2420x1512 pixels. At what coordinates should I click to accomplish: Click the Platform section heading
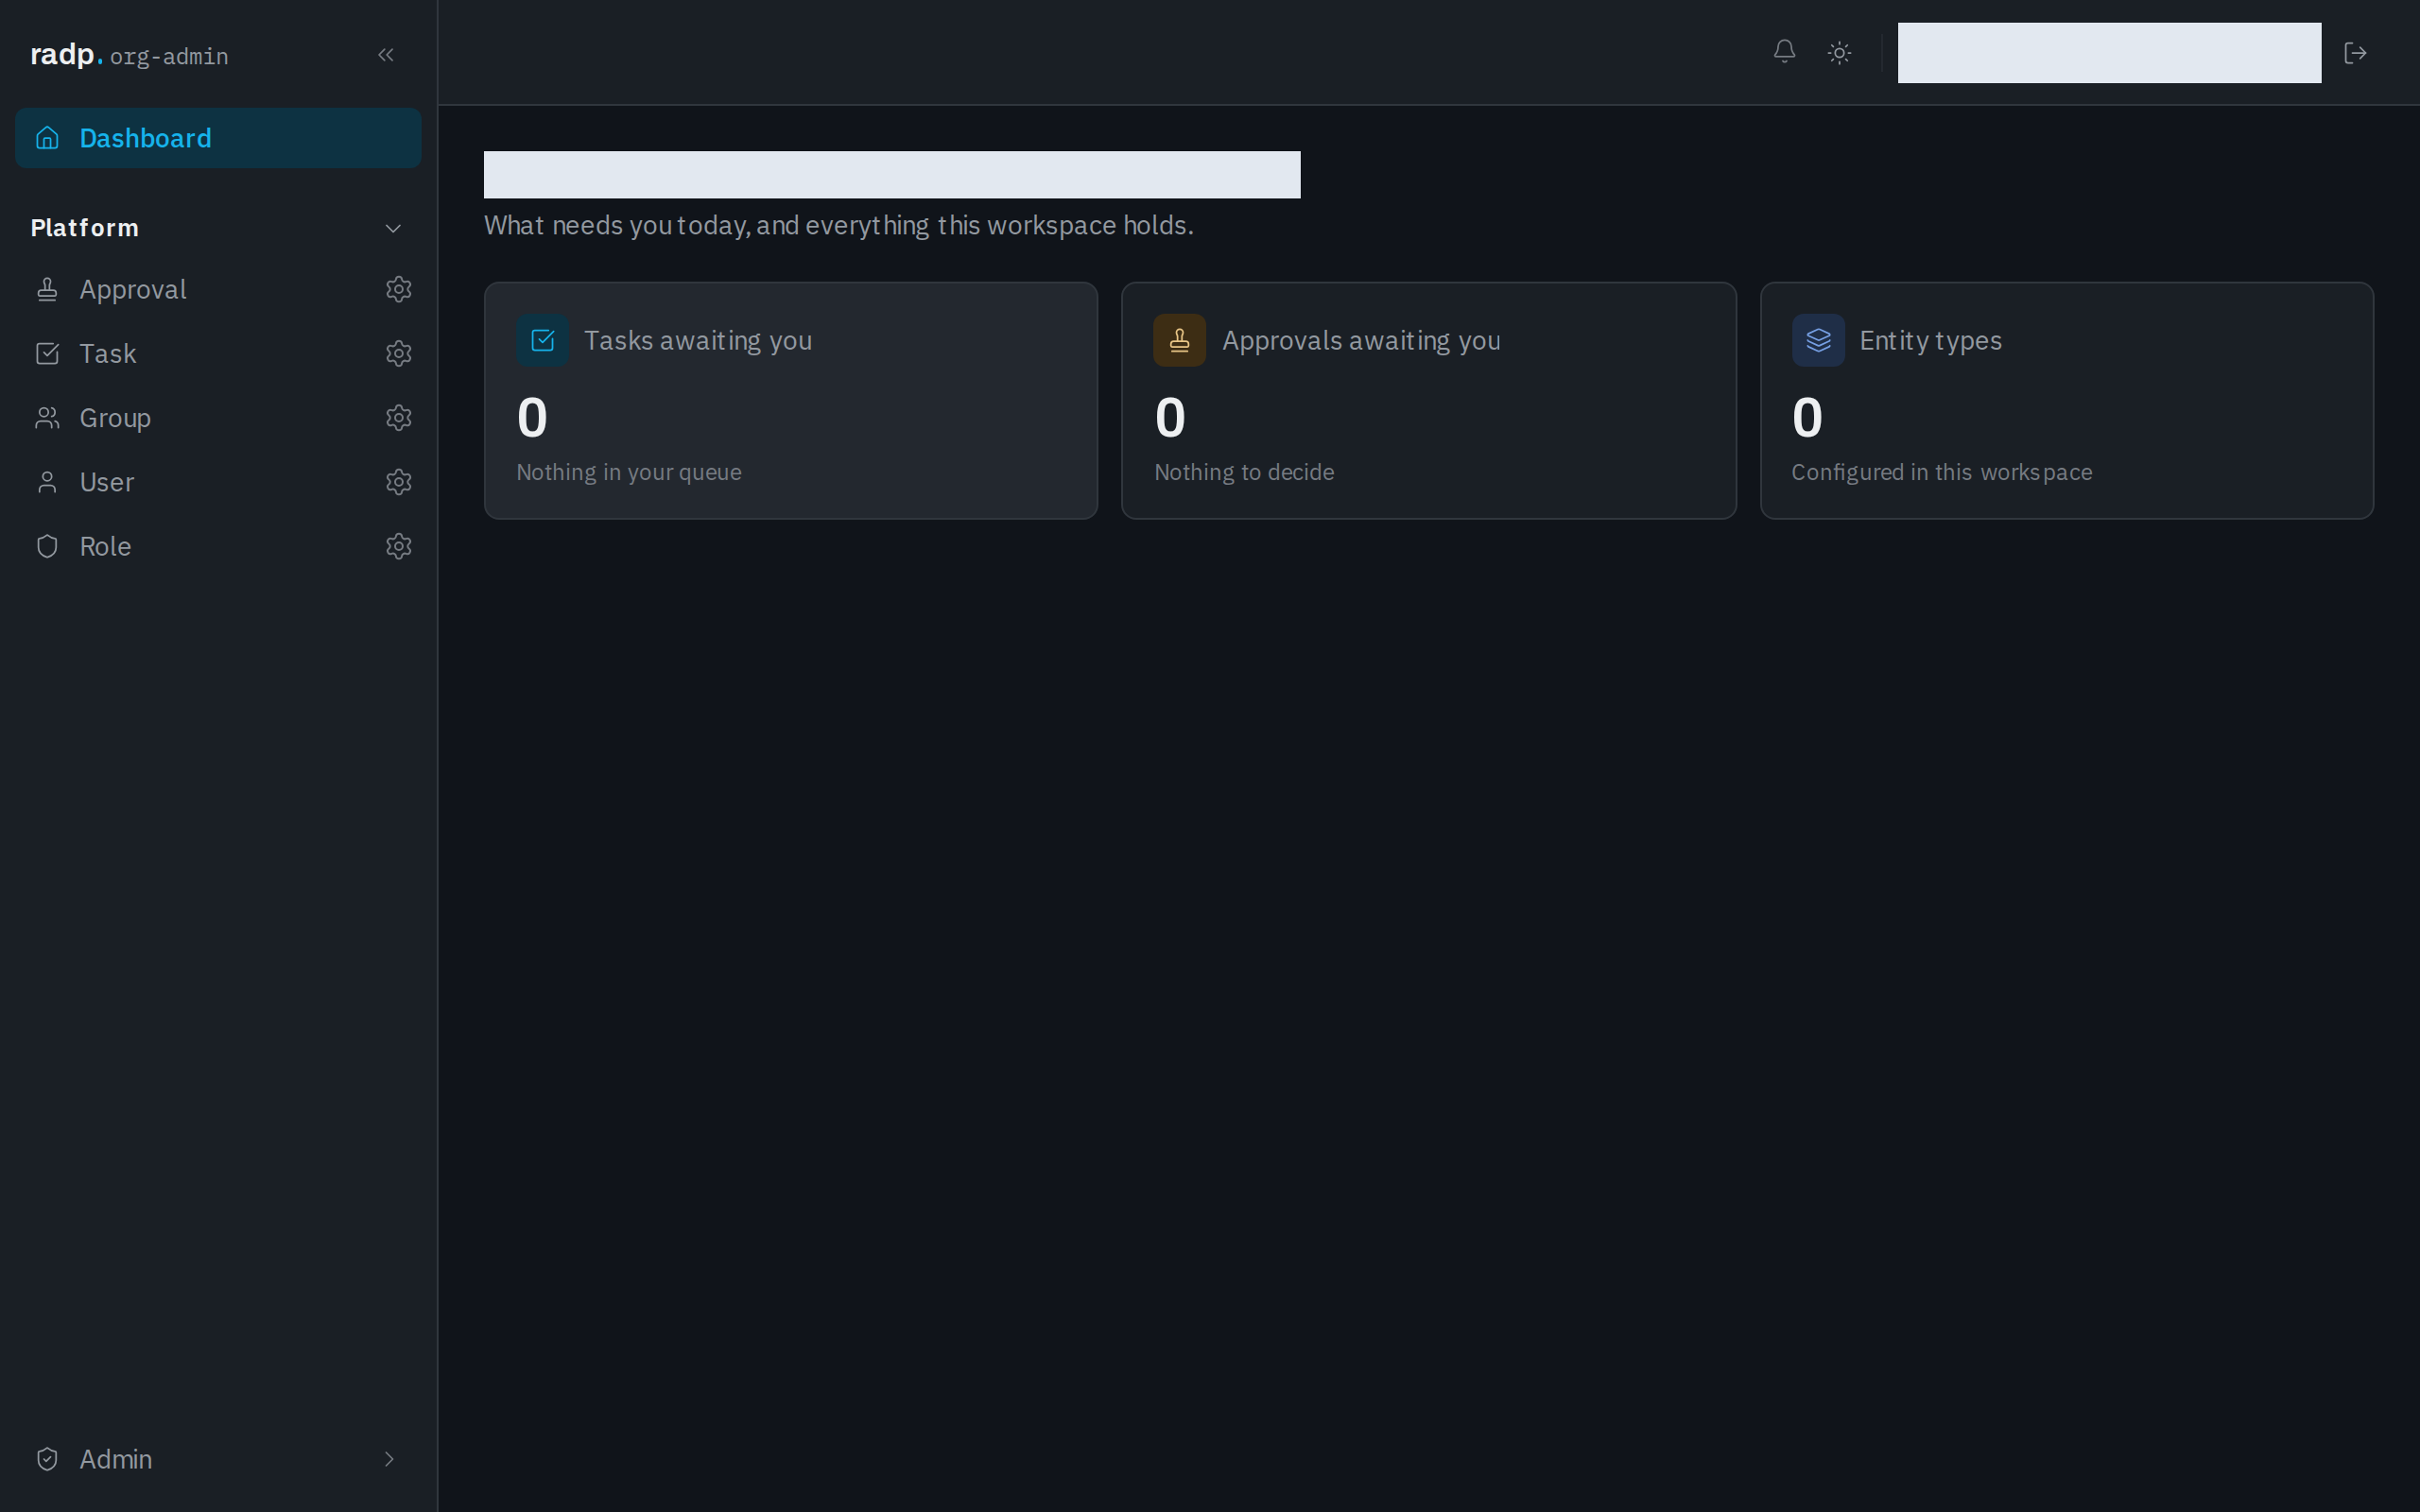pyautogui.click(x=85, y=228)
